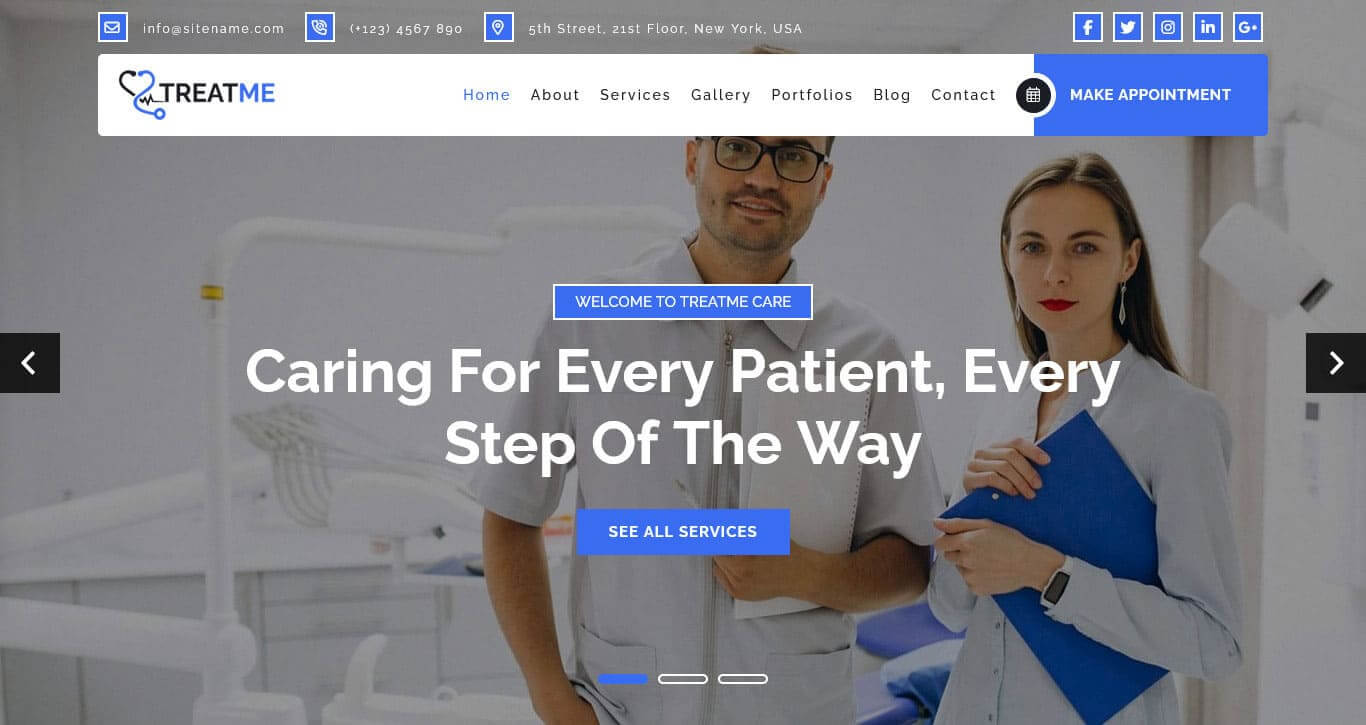
Task: Select the first active slider indicator
Action: click(623, 679)
